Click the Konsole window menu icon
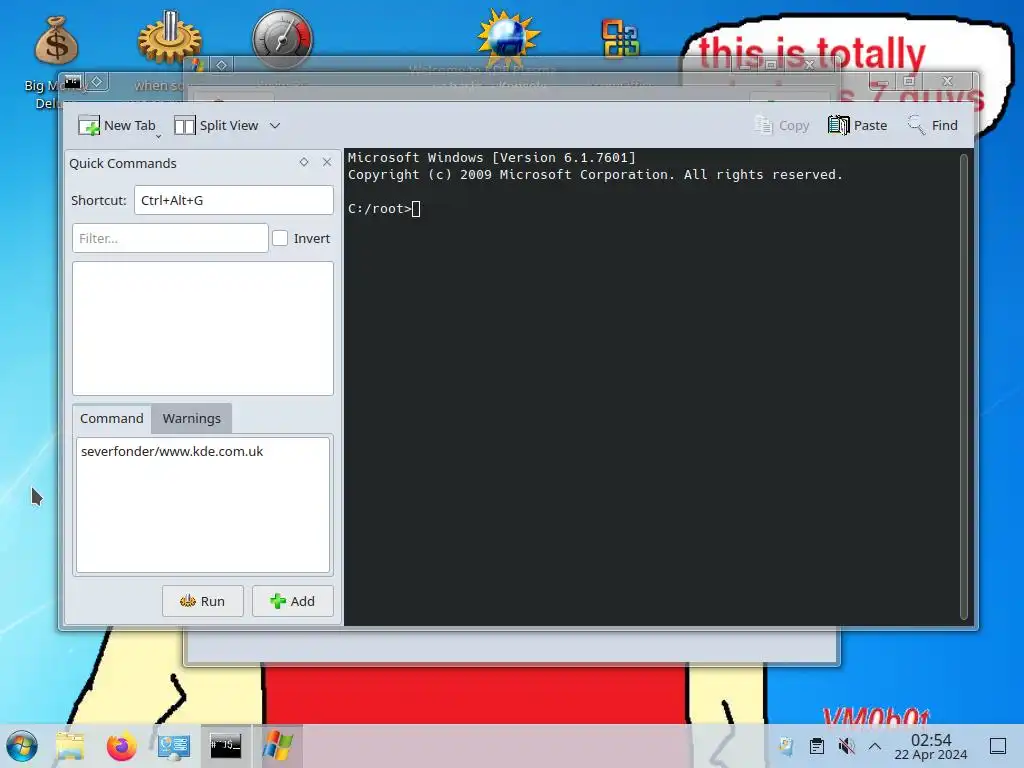The width and height of the screenshot is (1024, 768). (x=72, y=82)
